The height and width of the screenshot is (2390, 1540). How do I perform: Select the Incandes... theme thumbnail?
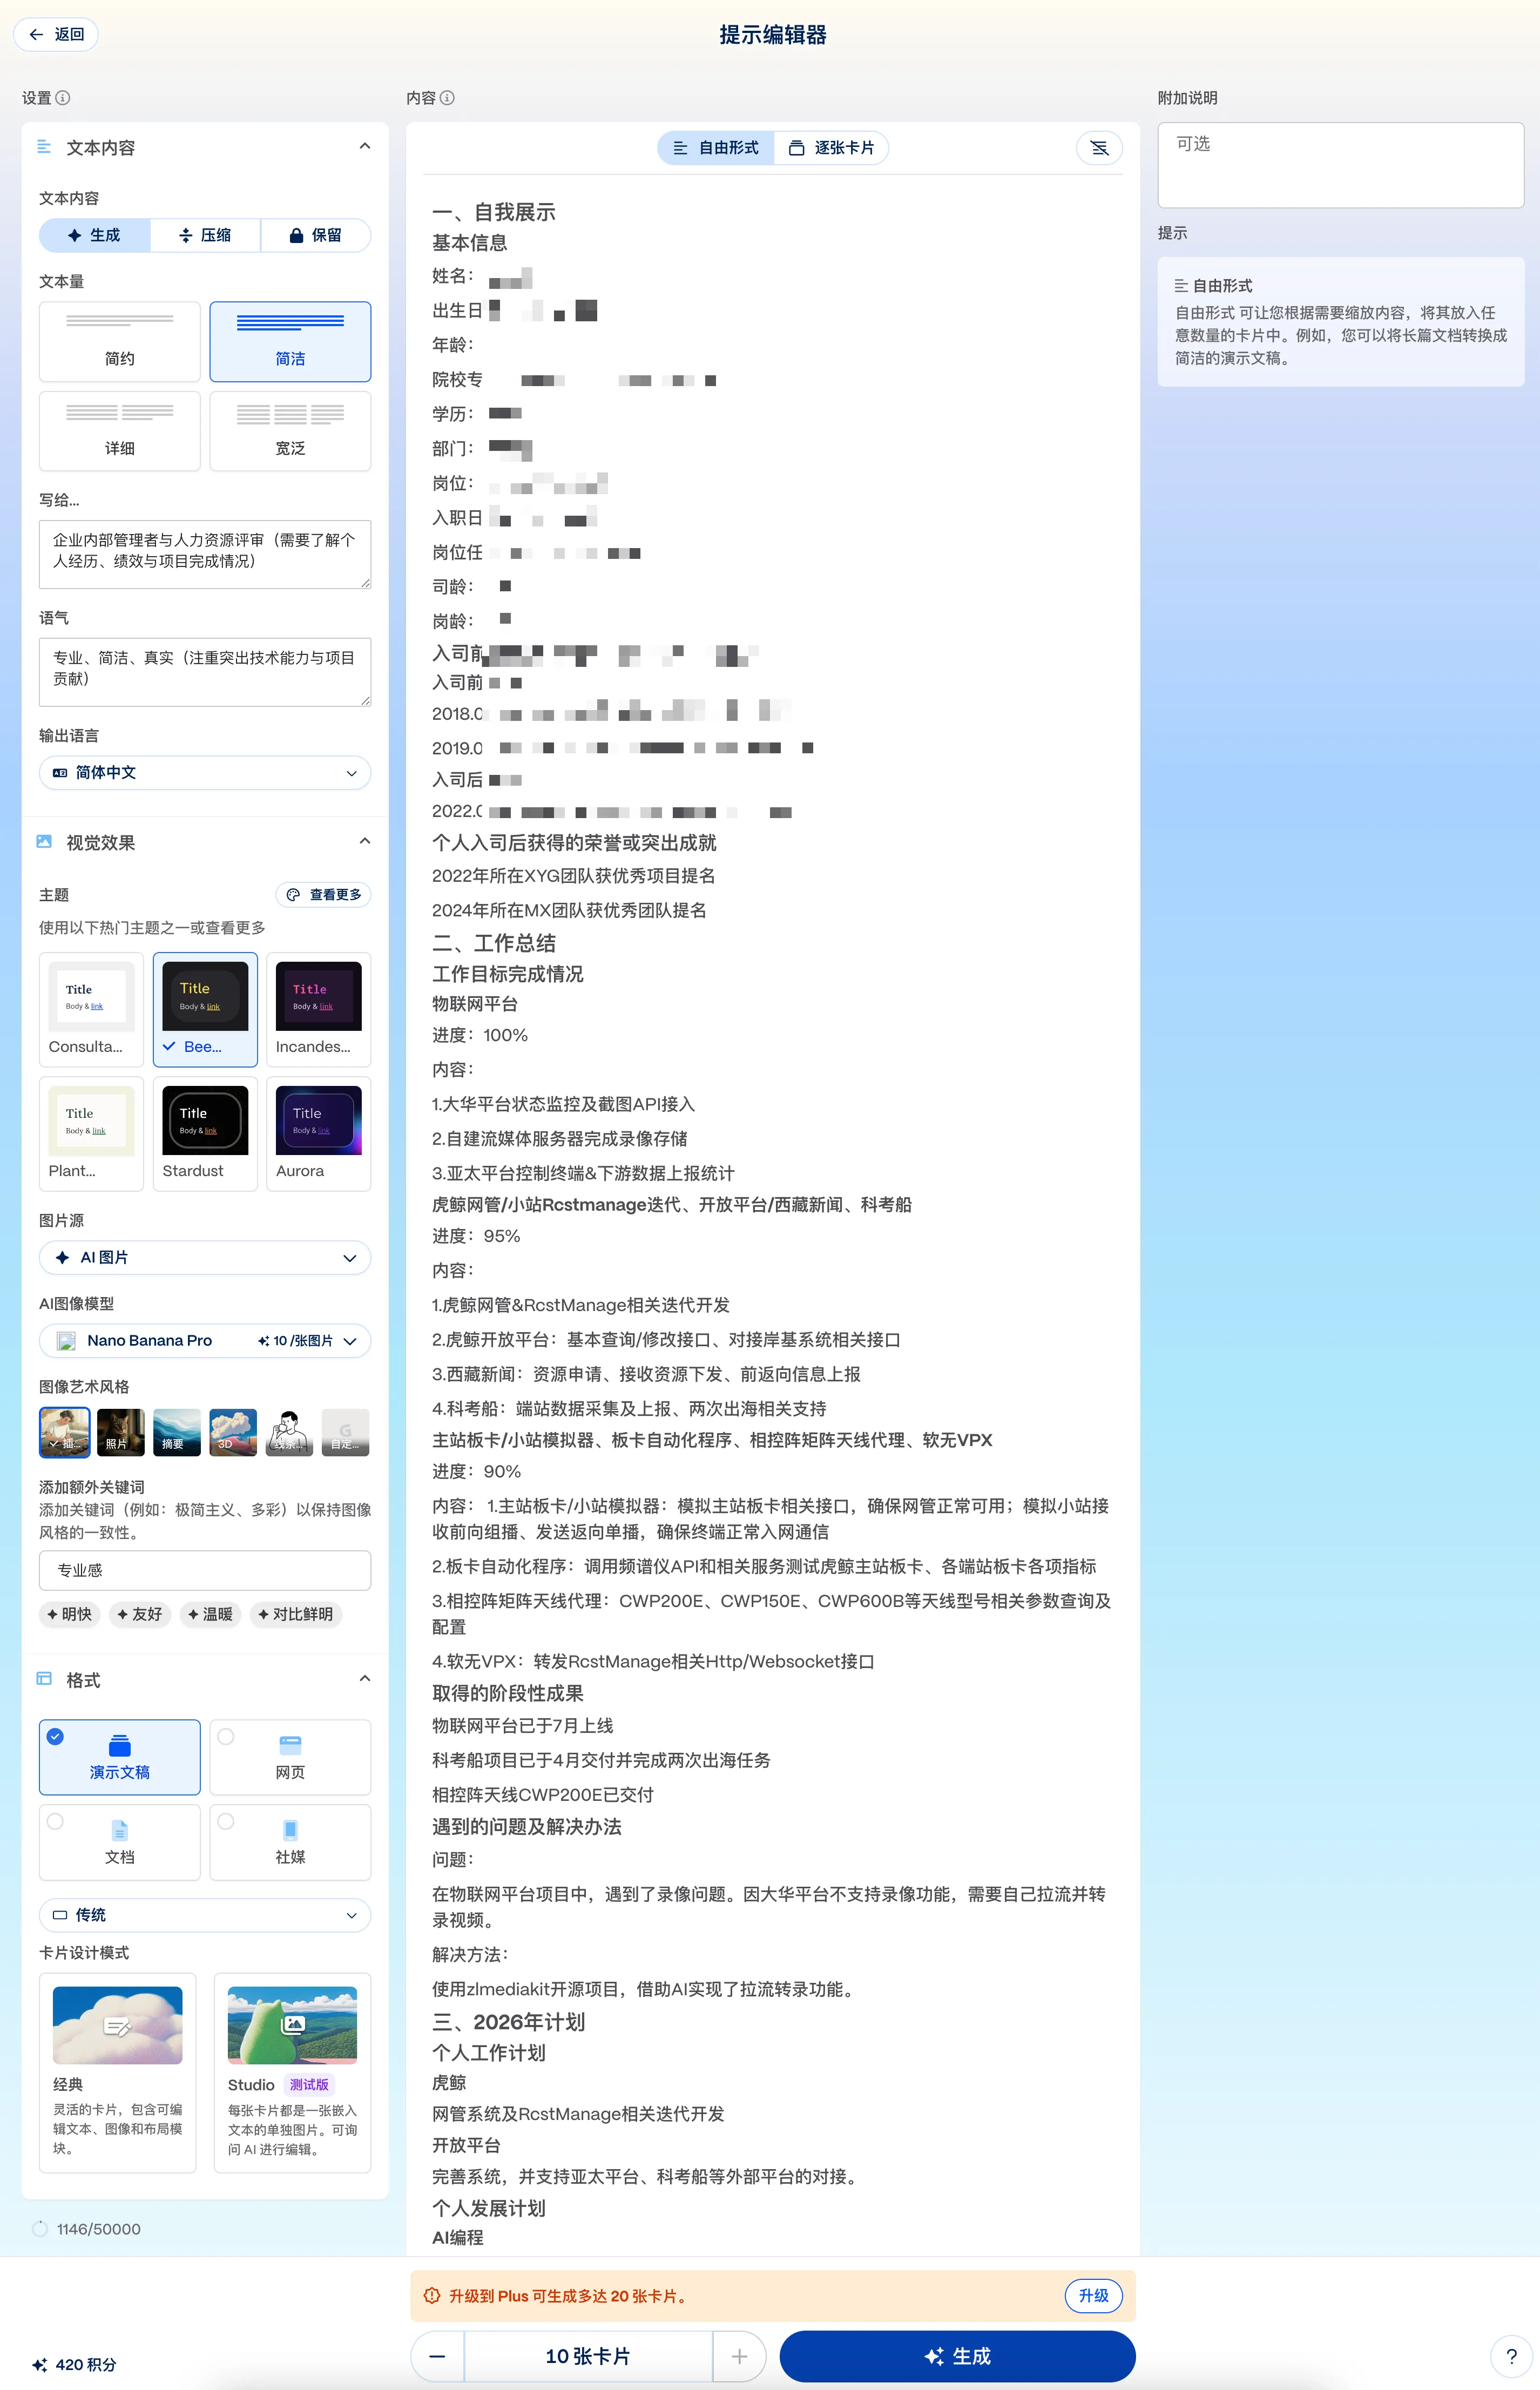318,1010
